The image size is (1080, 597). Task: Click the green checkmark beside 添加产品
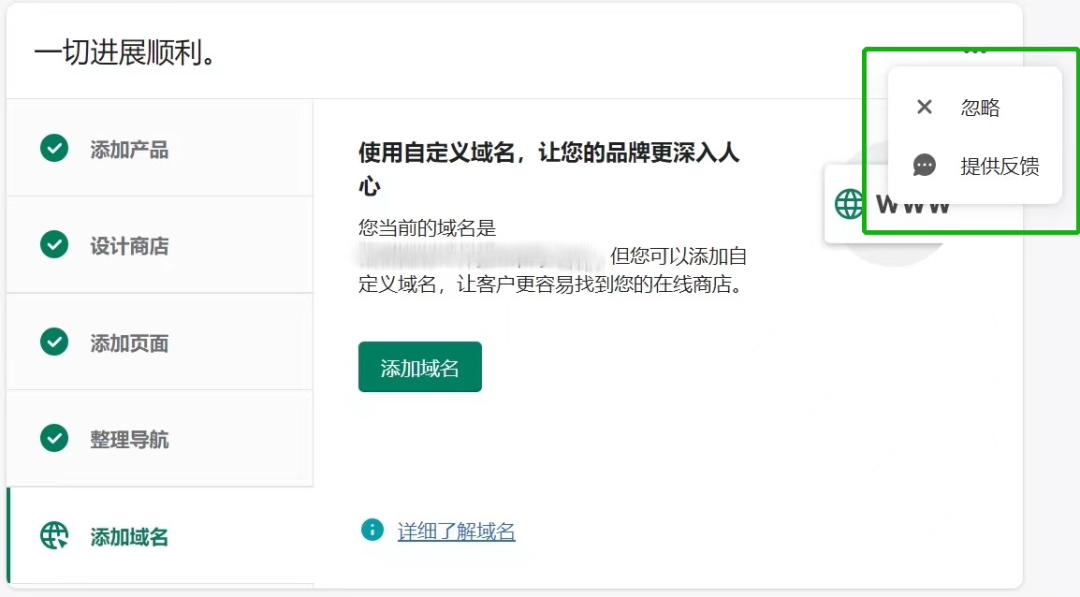54,149
